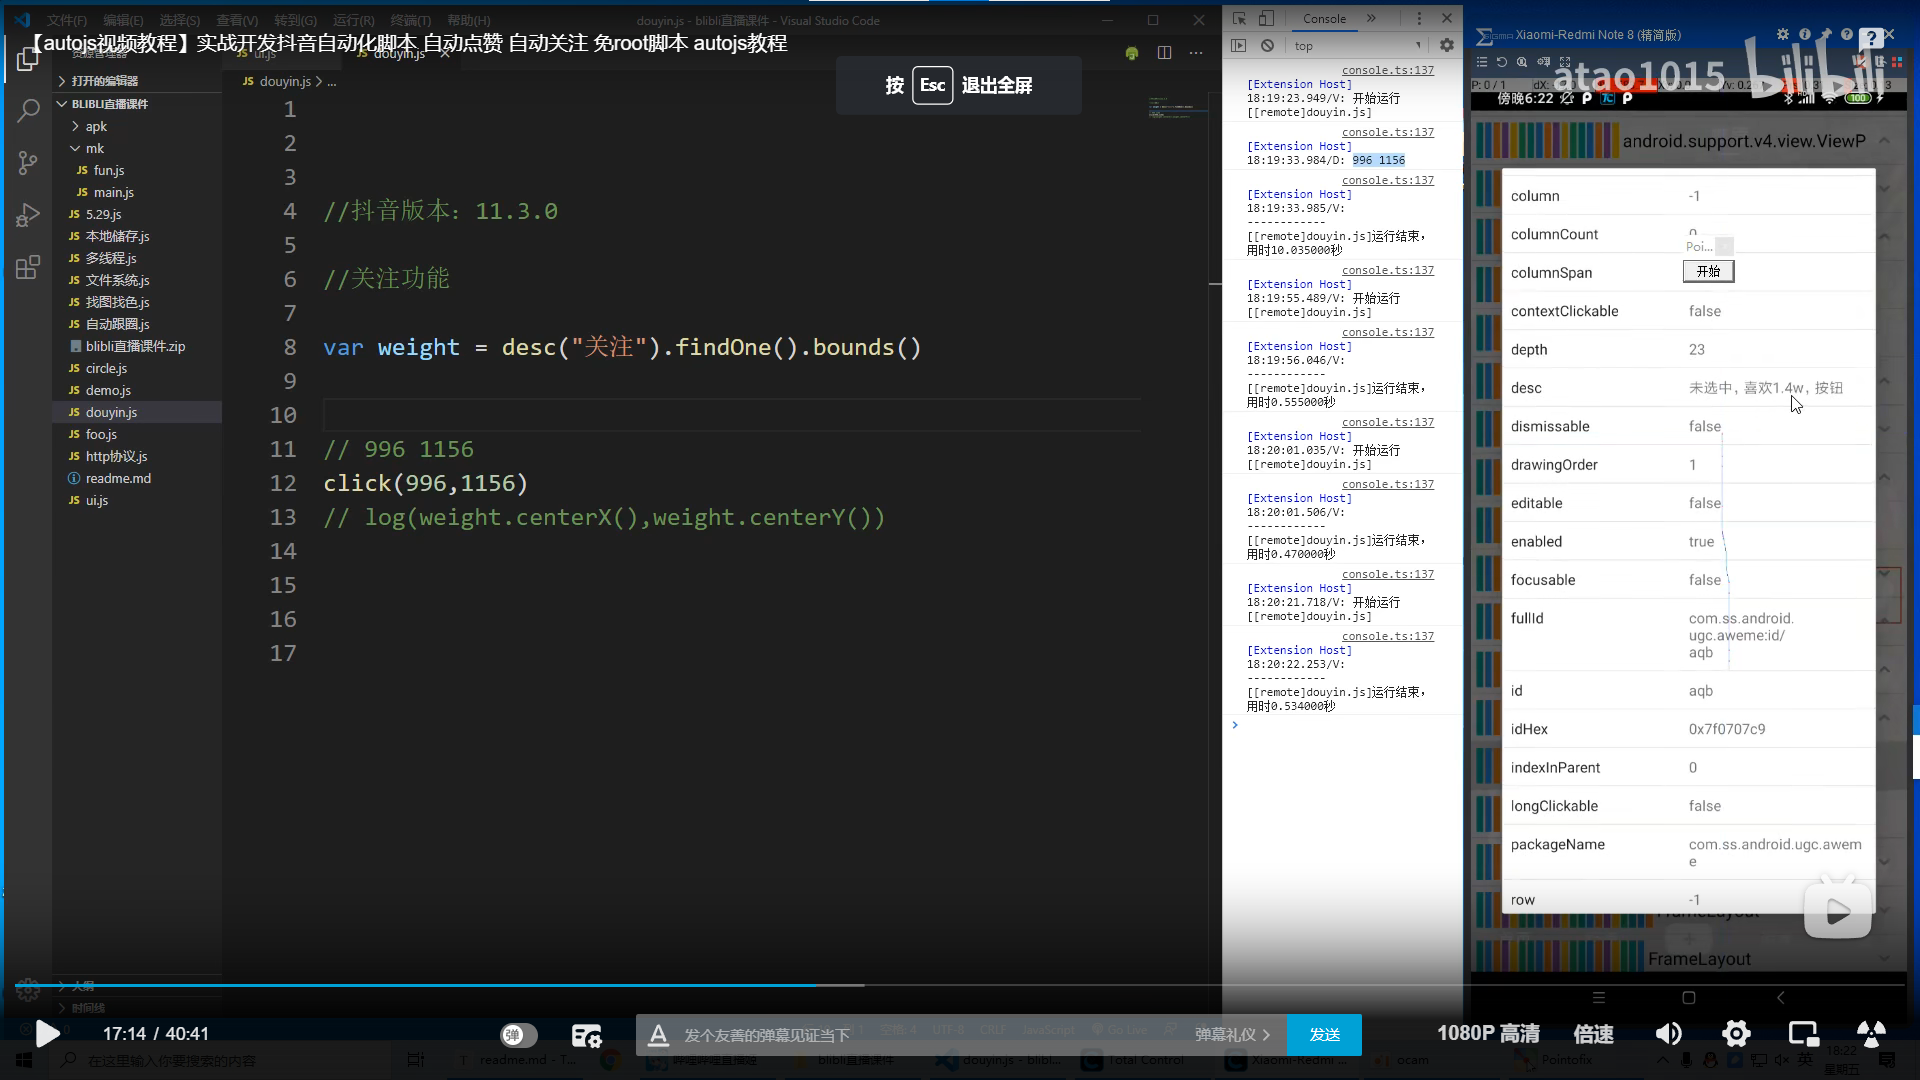Image resolution: width=1920 pixels, height=1080 pixels.
Task: Open the Extensions view icon
Action: coord(28,267)
